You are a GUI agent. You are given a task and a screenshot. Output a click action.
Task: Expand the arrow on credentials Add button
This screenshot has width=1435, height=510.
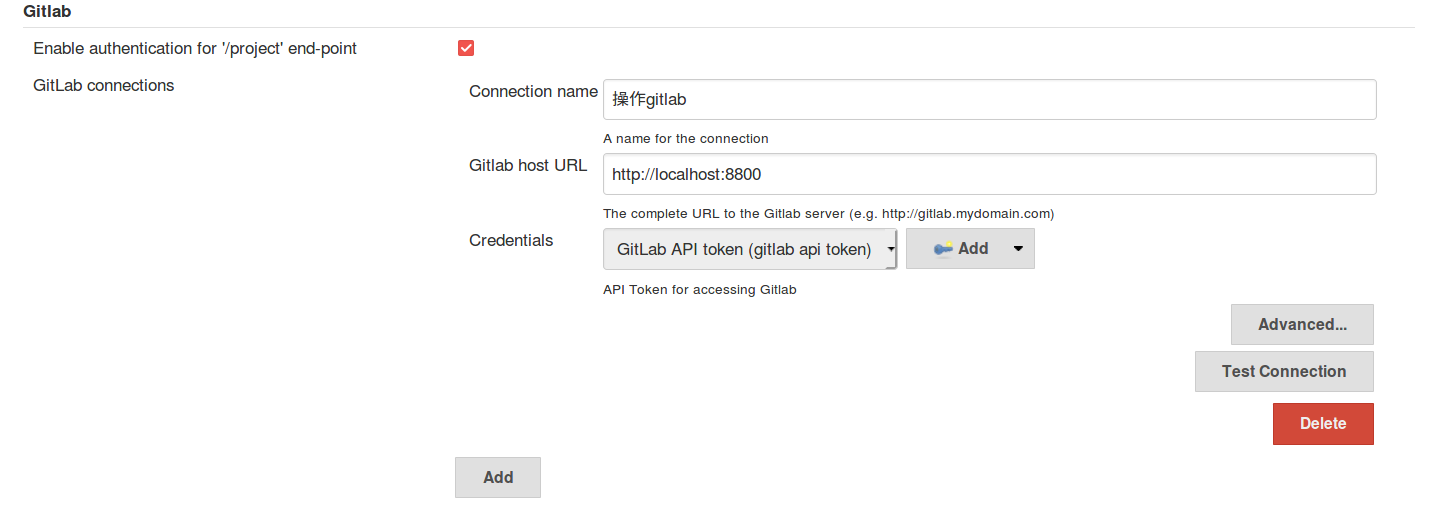coord(1018,250)
